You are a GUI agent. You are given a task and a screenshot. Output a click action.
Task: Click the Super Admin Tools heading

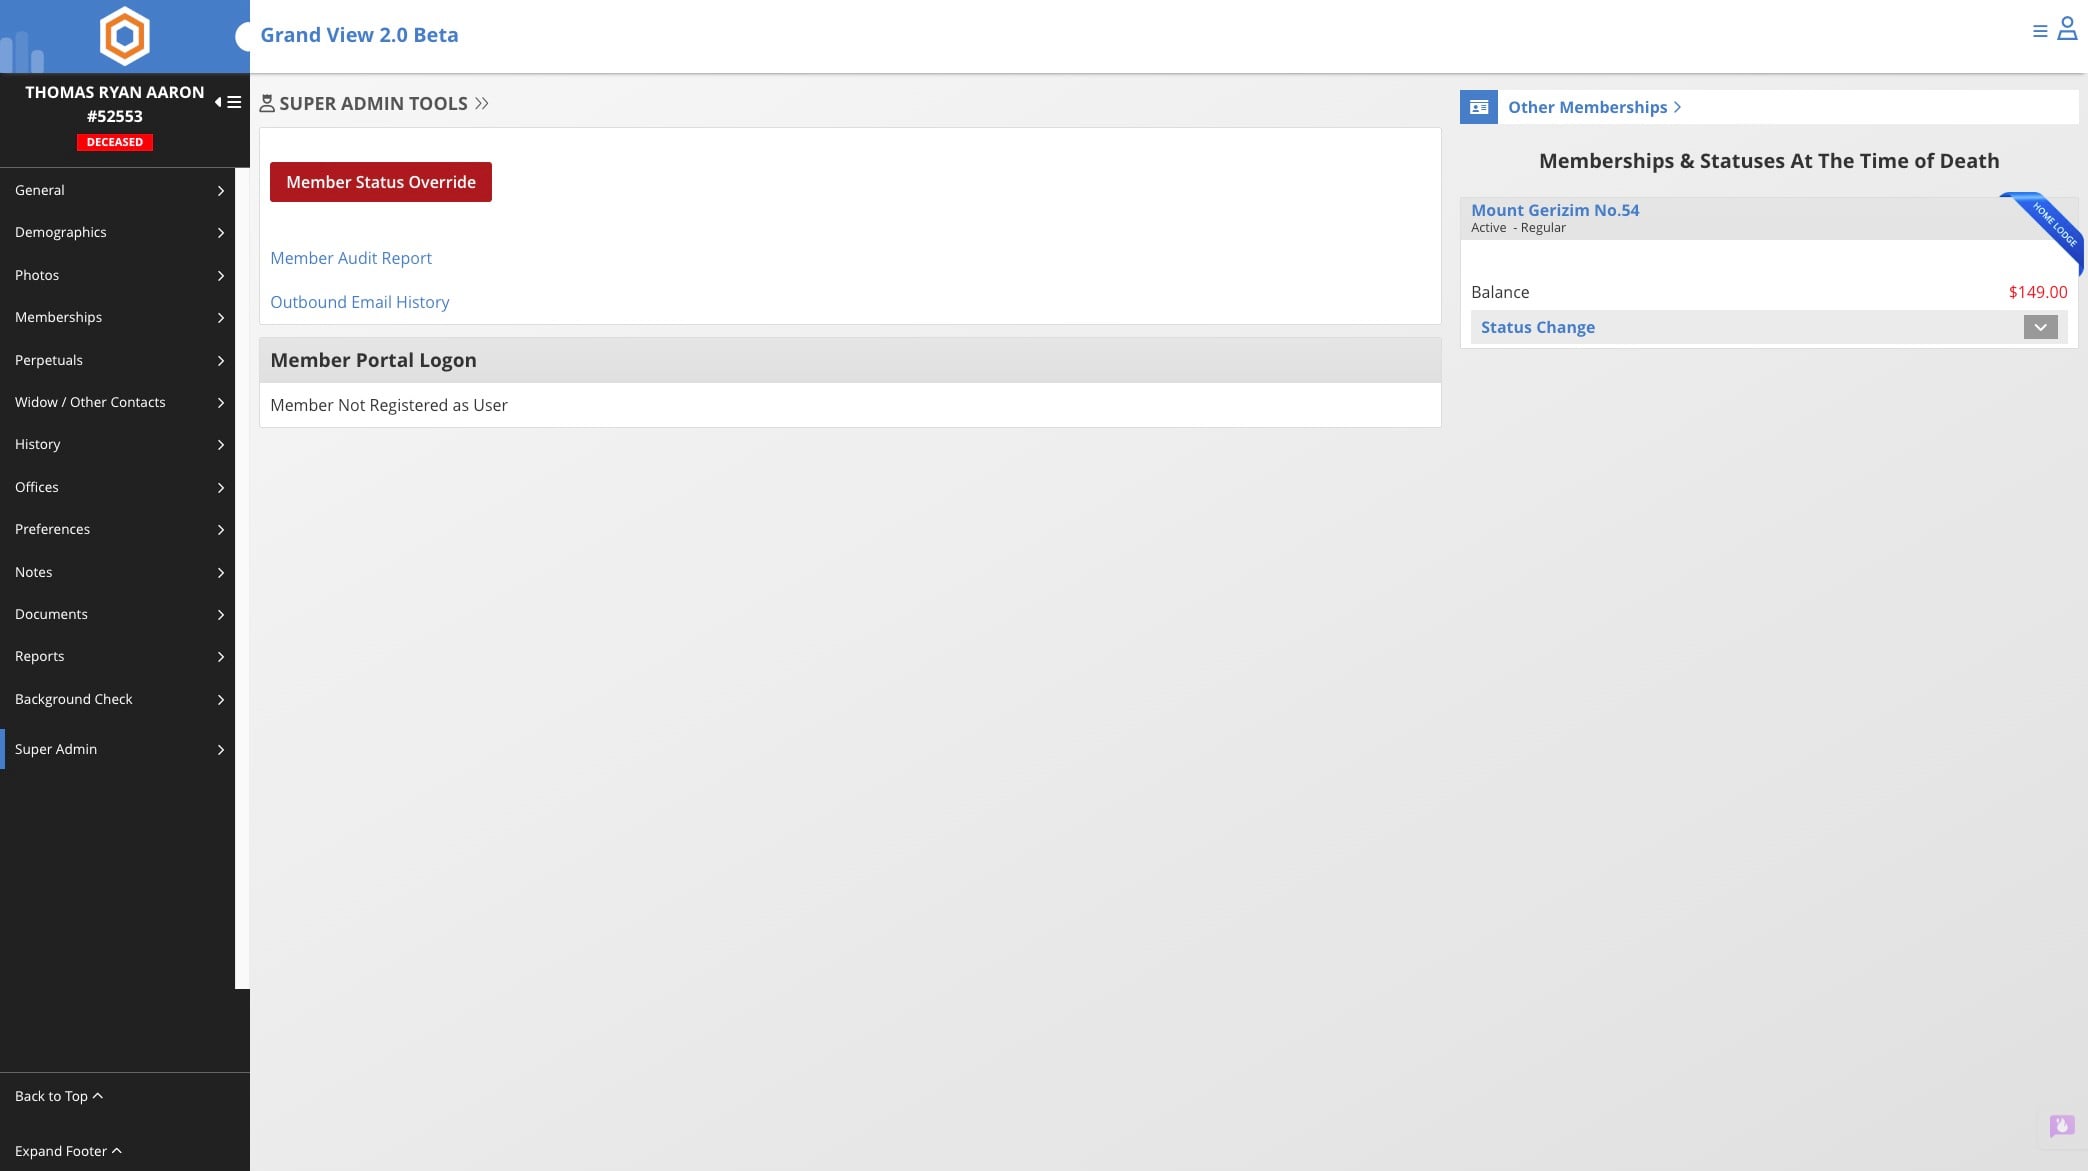[373, 103]
